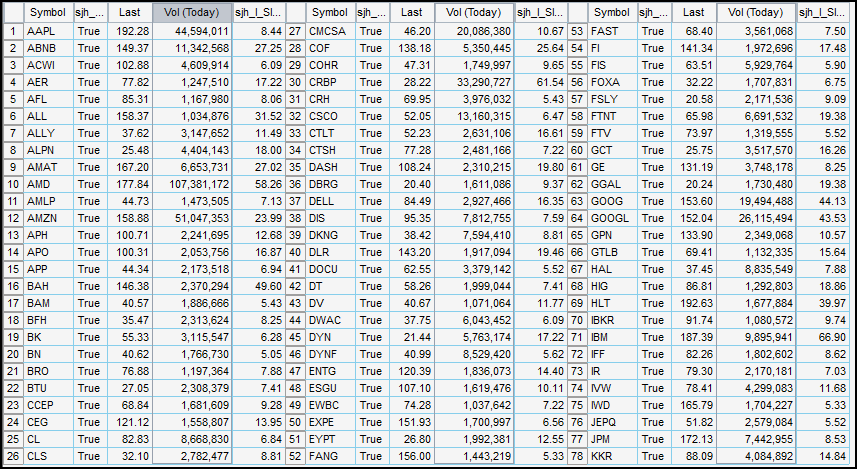Image resolution: width=857 pixels, height=469 pixels.
Task: Select the GOOG symbol cell
Action: coord(612,201)
